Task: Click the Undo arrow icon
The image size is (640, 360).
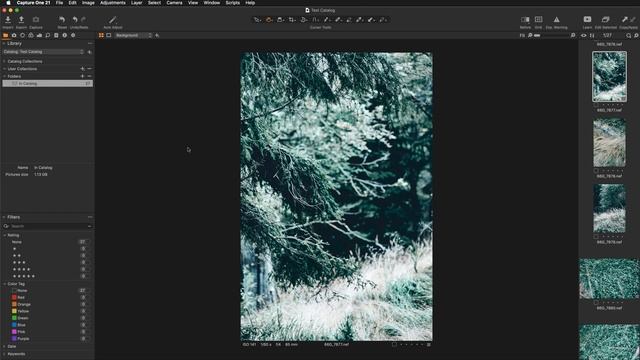Action: tap(75, 20)
